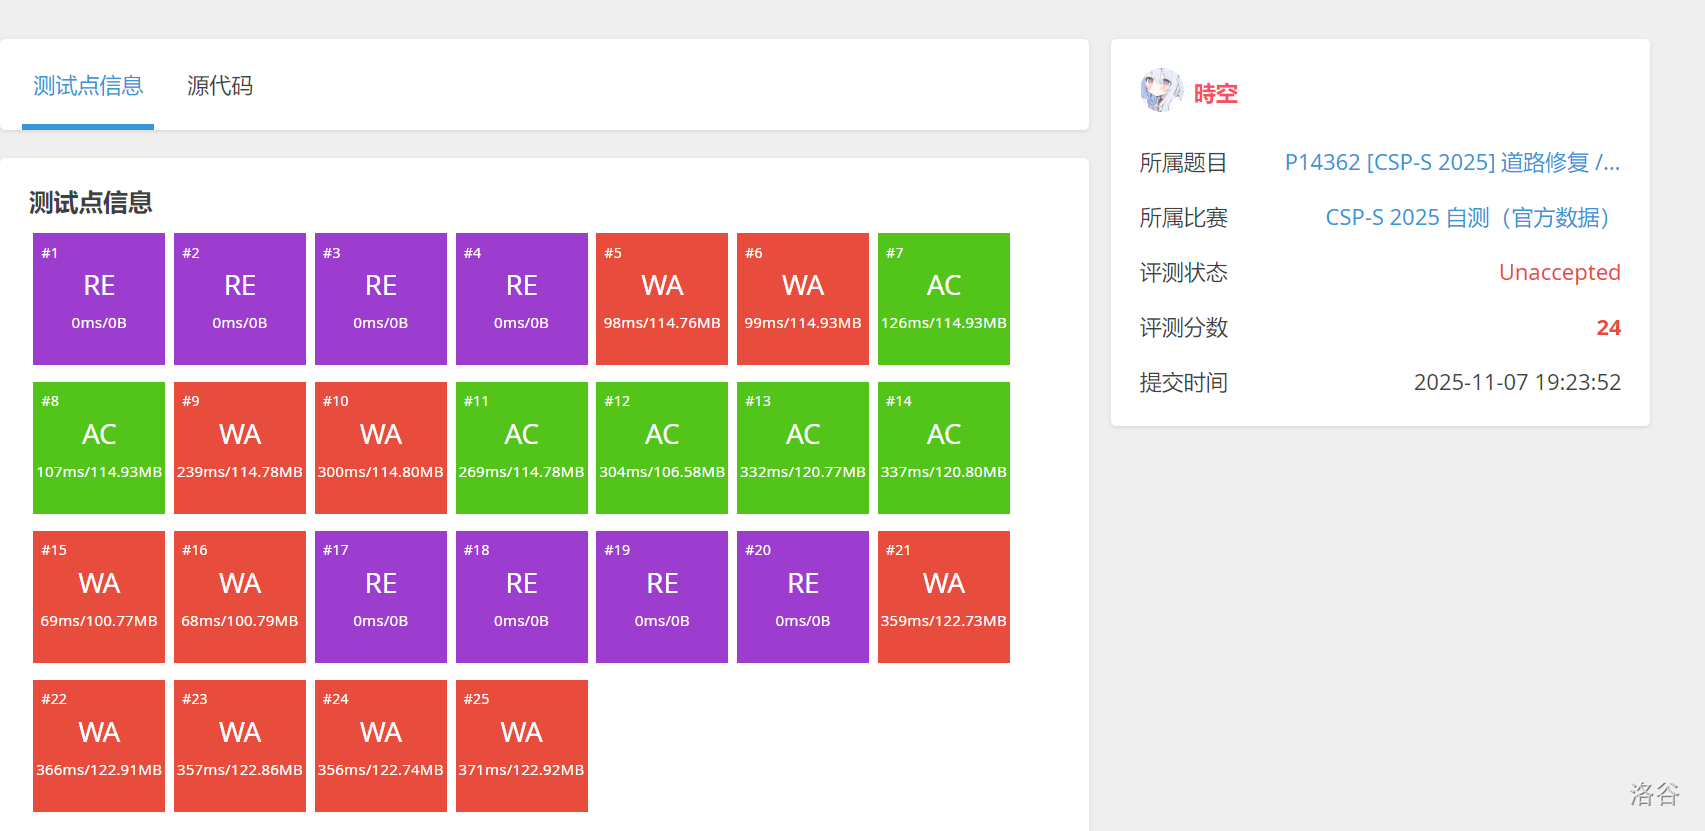Click test case #17 RE tile
Viewport: 1705px width, 831px height.
pyautogui.click(x=380, y=597)
